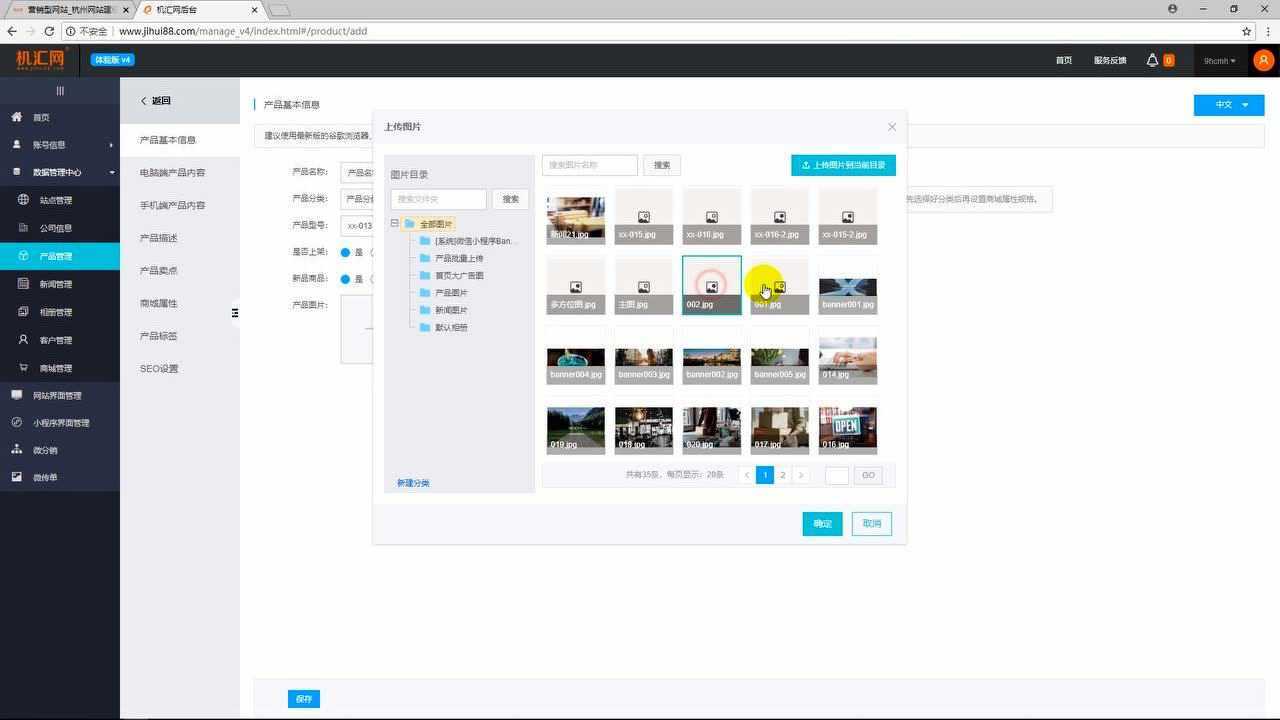Bookmark this page with the star icon
The width and height of the screenshot is (1280, 720).
point(1246,31)
